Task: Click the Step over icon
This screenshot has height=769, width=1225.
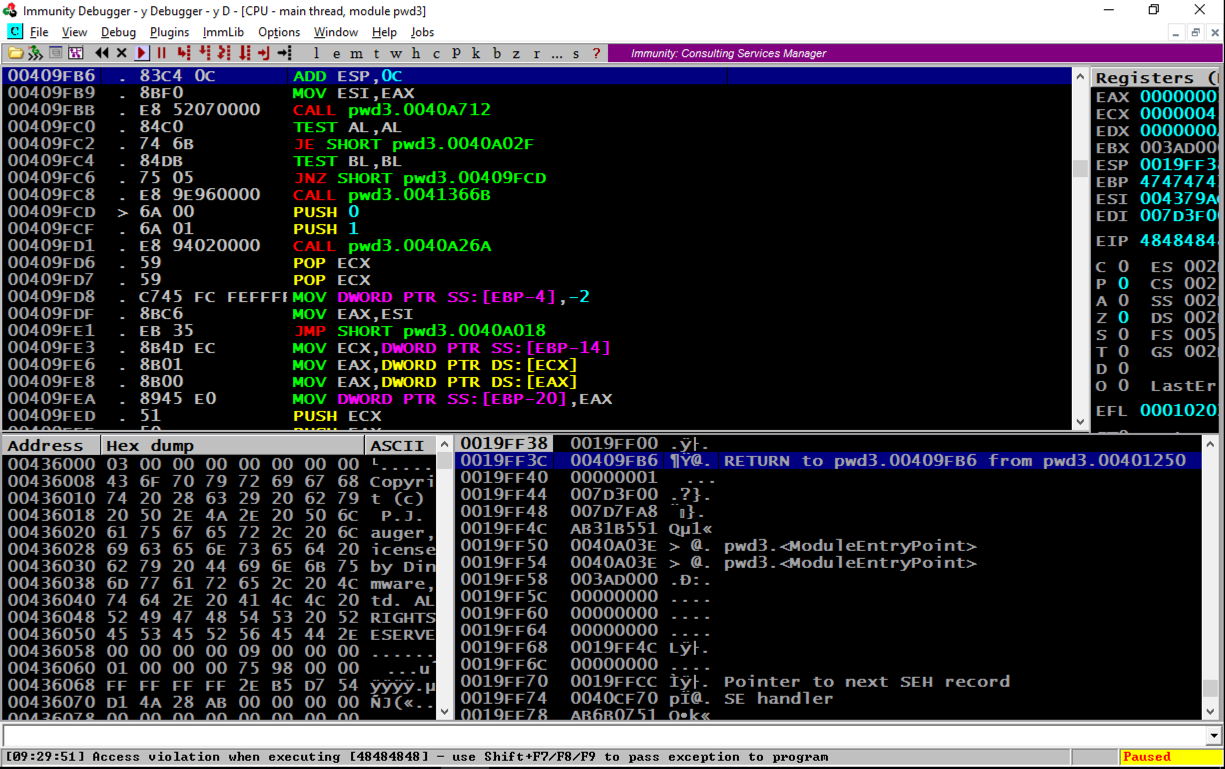Action: 204,53
